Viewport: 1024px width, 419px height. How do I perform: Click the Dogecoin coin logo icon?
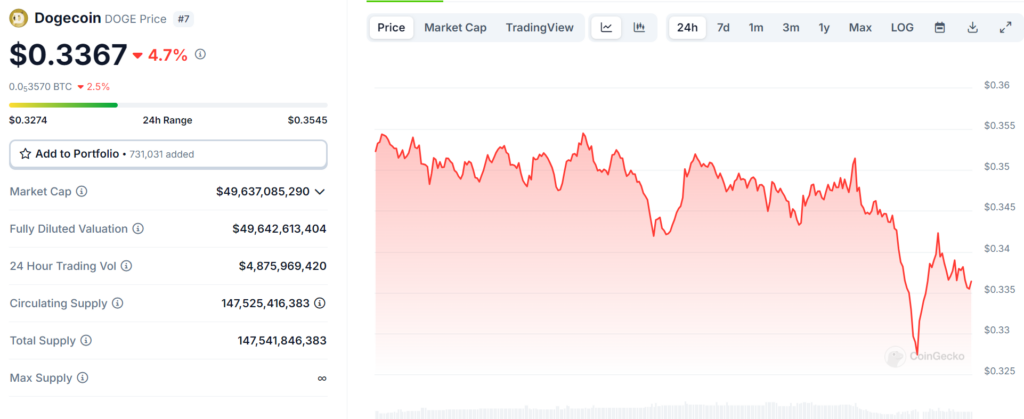pos(18,18)
